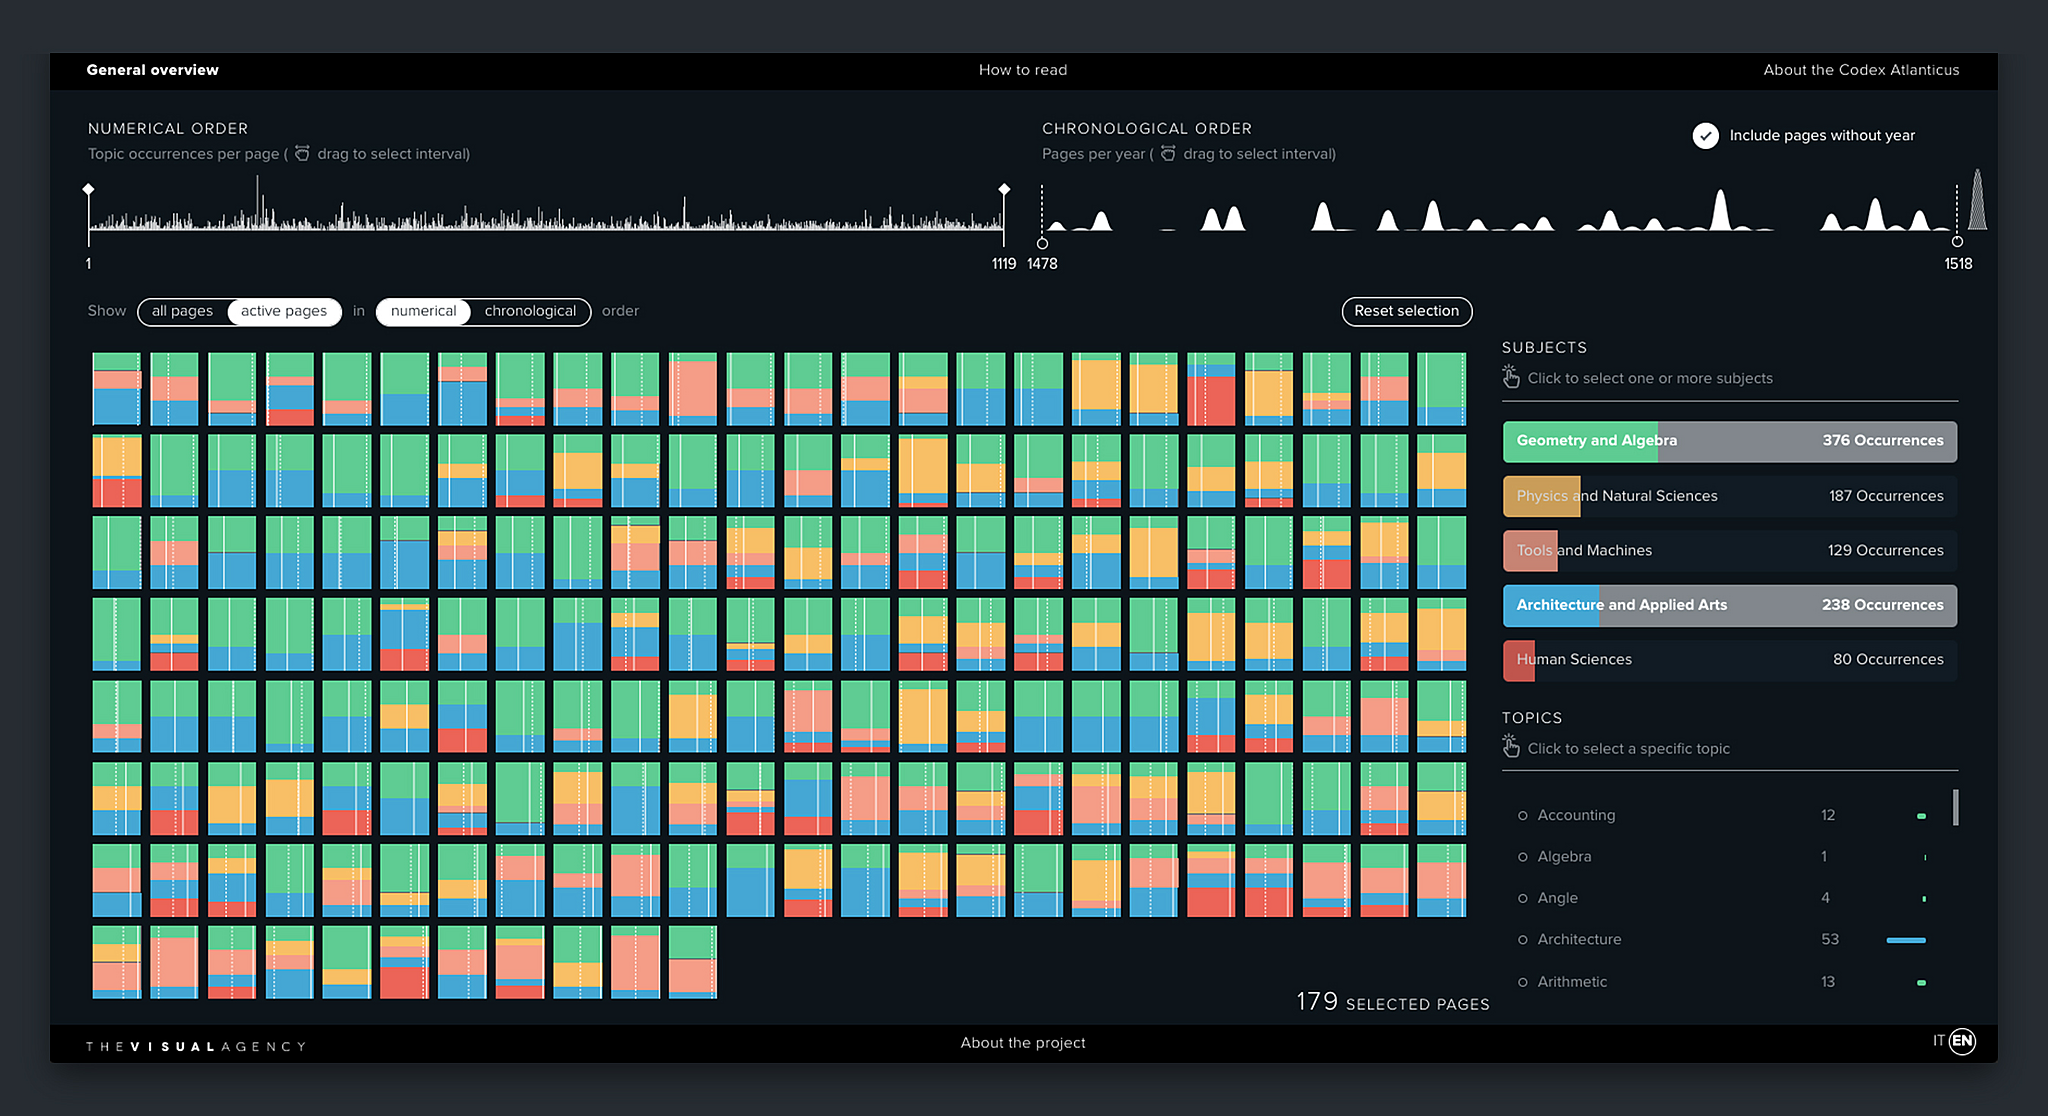Select the Accounting topic radio circle
The image size is (2048, 1116).
coord(1522,816)
